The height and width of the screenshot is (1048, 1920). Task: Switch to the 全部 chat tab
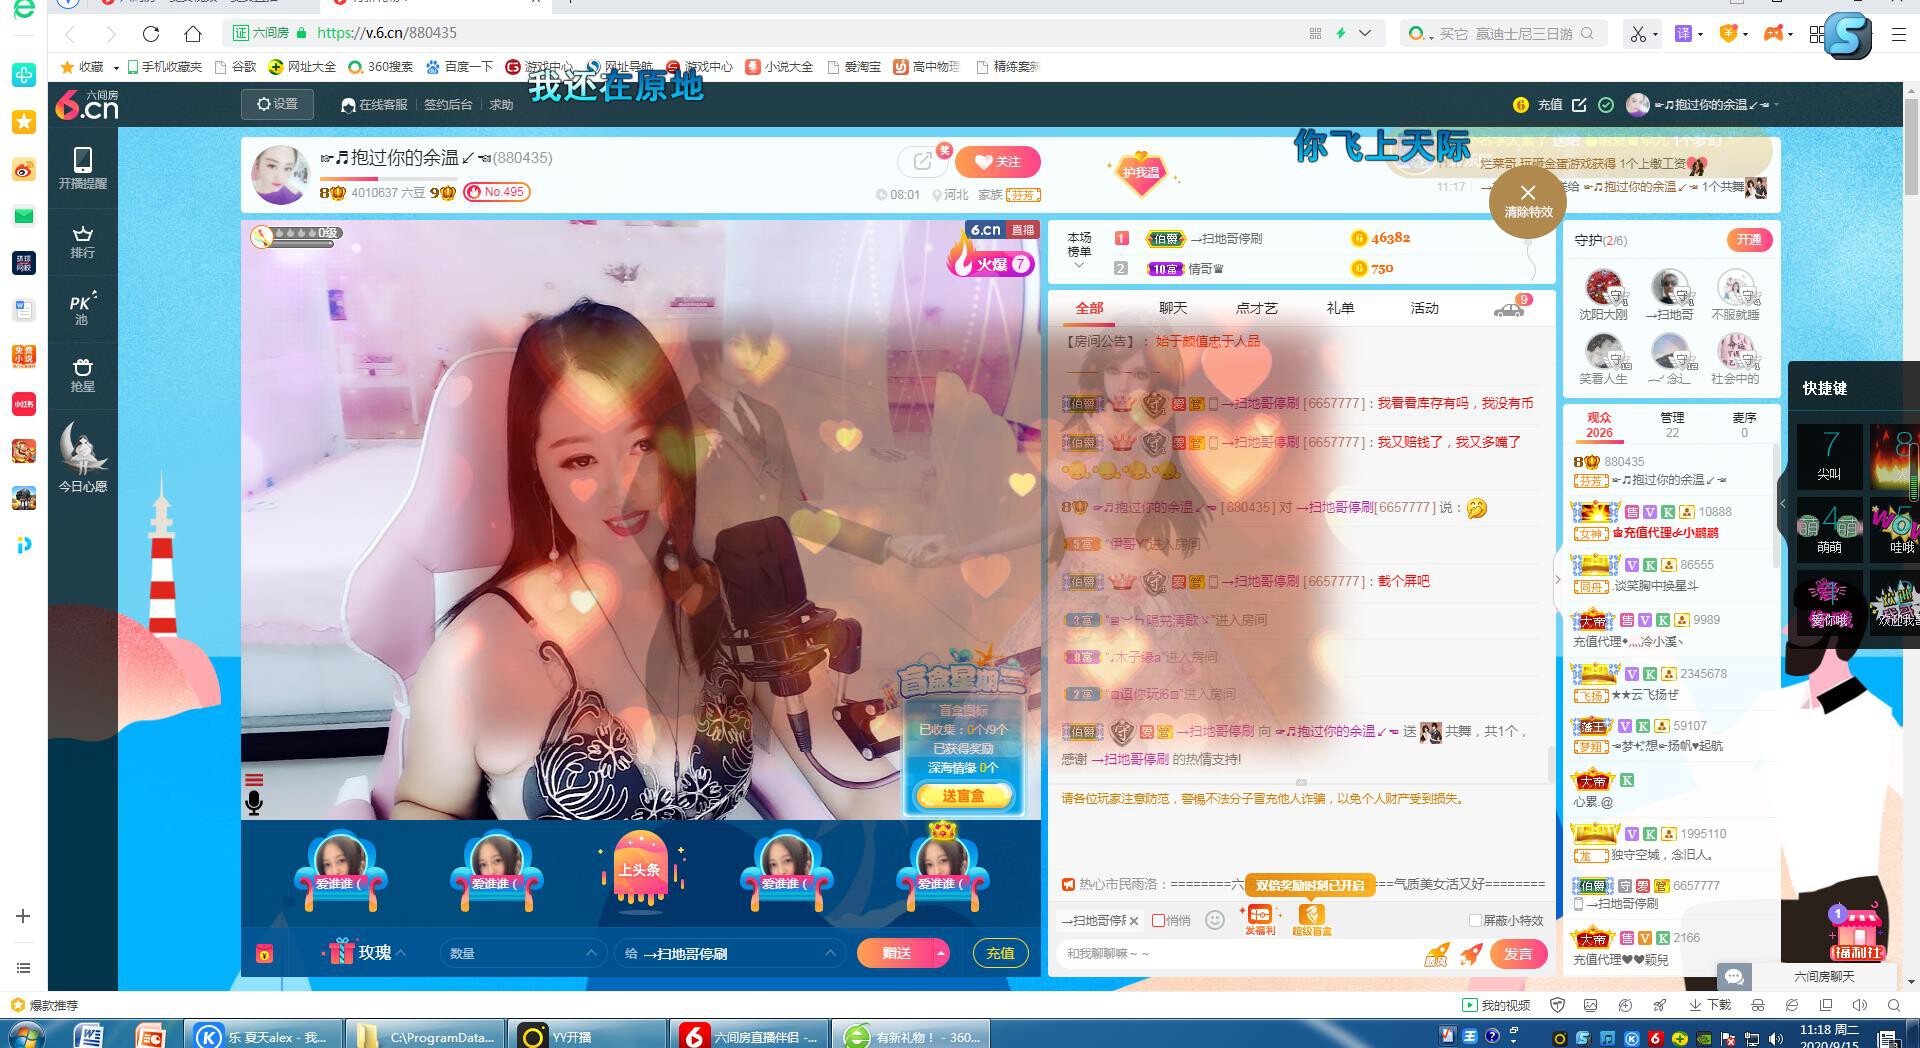click(x=1089, y=309)
